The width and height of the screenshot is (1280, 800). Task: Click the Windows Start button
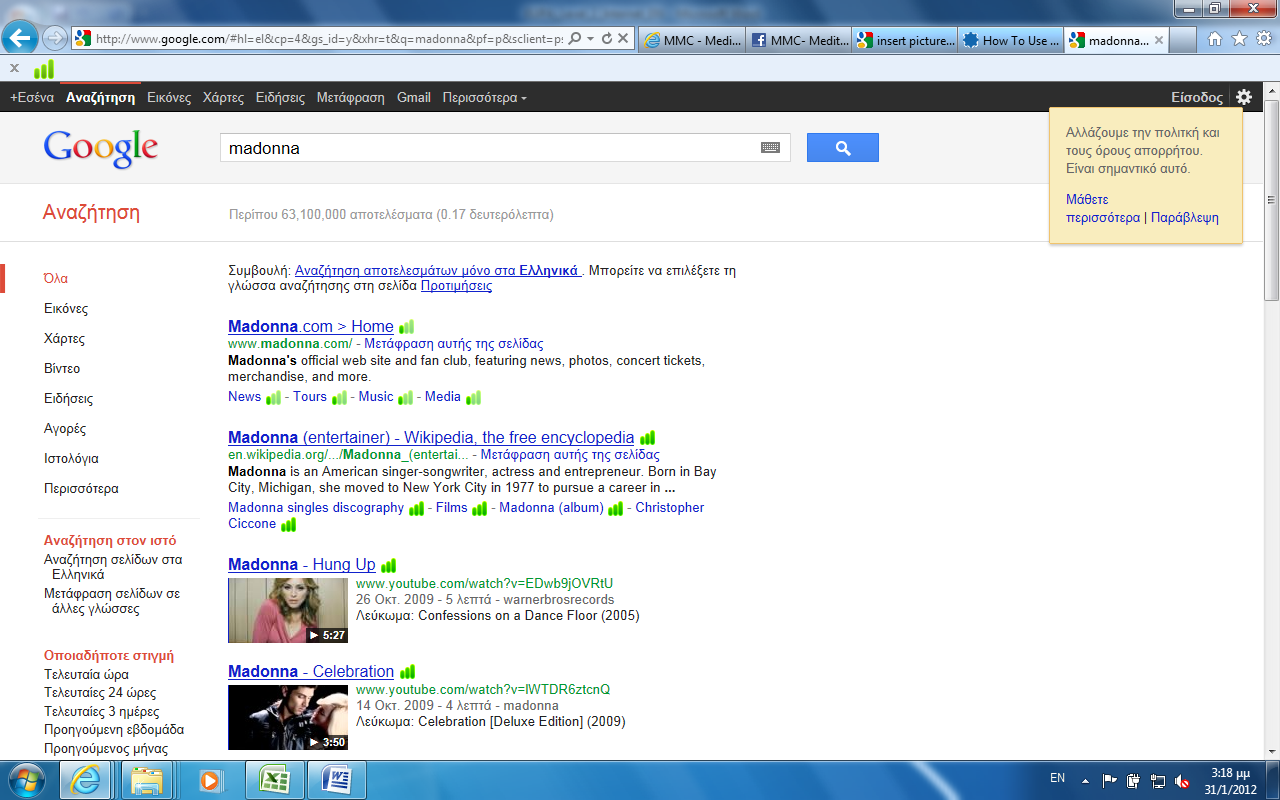(25, 780)
